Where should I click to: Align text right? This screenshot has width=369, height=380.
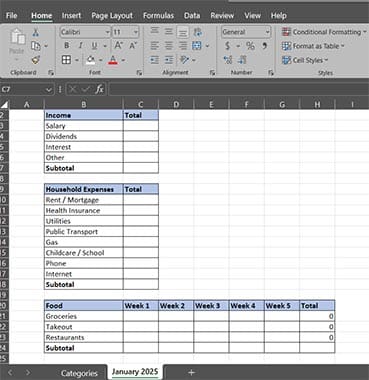tap(183, 46)
